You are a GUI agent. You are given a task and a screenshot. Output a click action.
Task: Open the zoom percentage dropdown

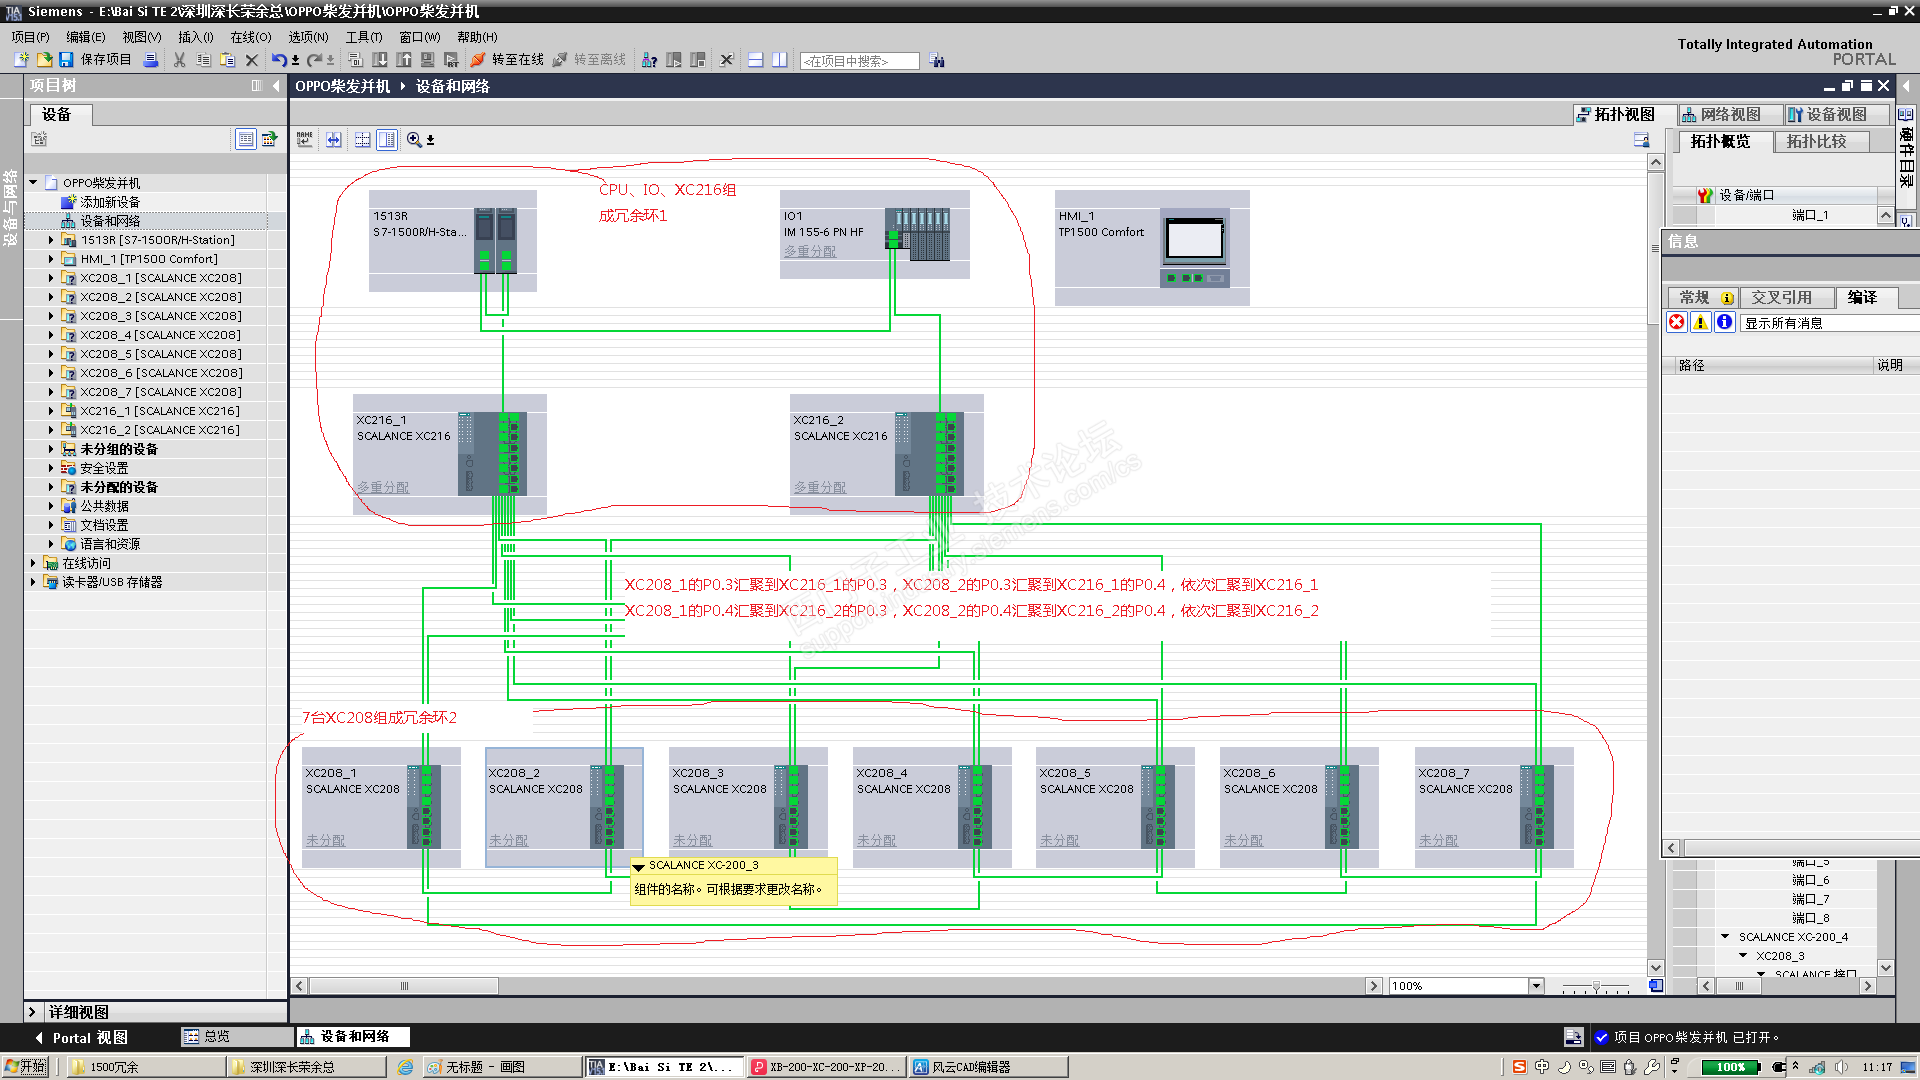(1536, 986)
